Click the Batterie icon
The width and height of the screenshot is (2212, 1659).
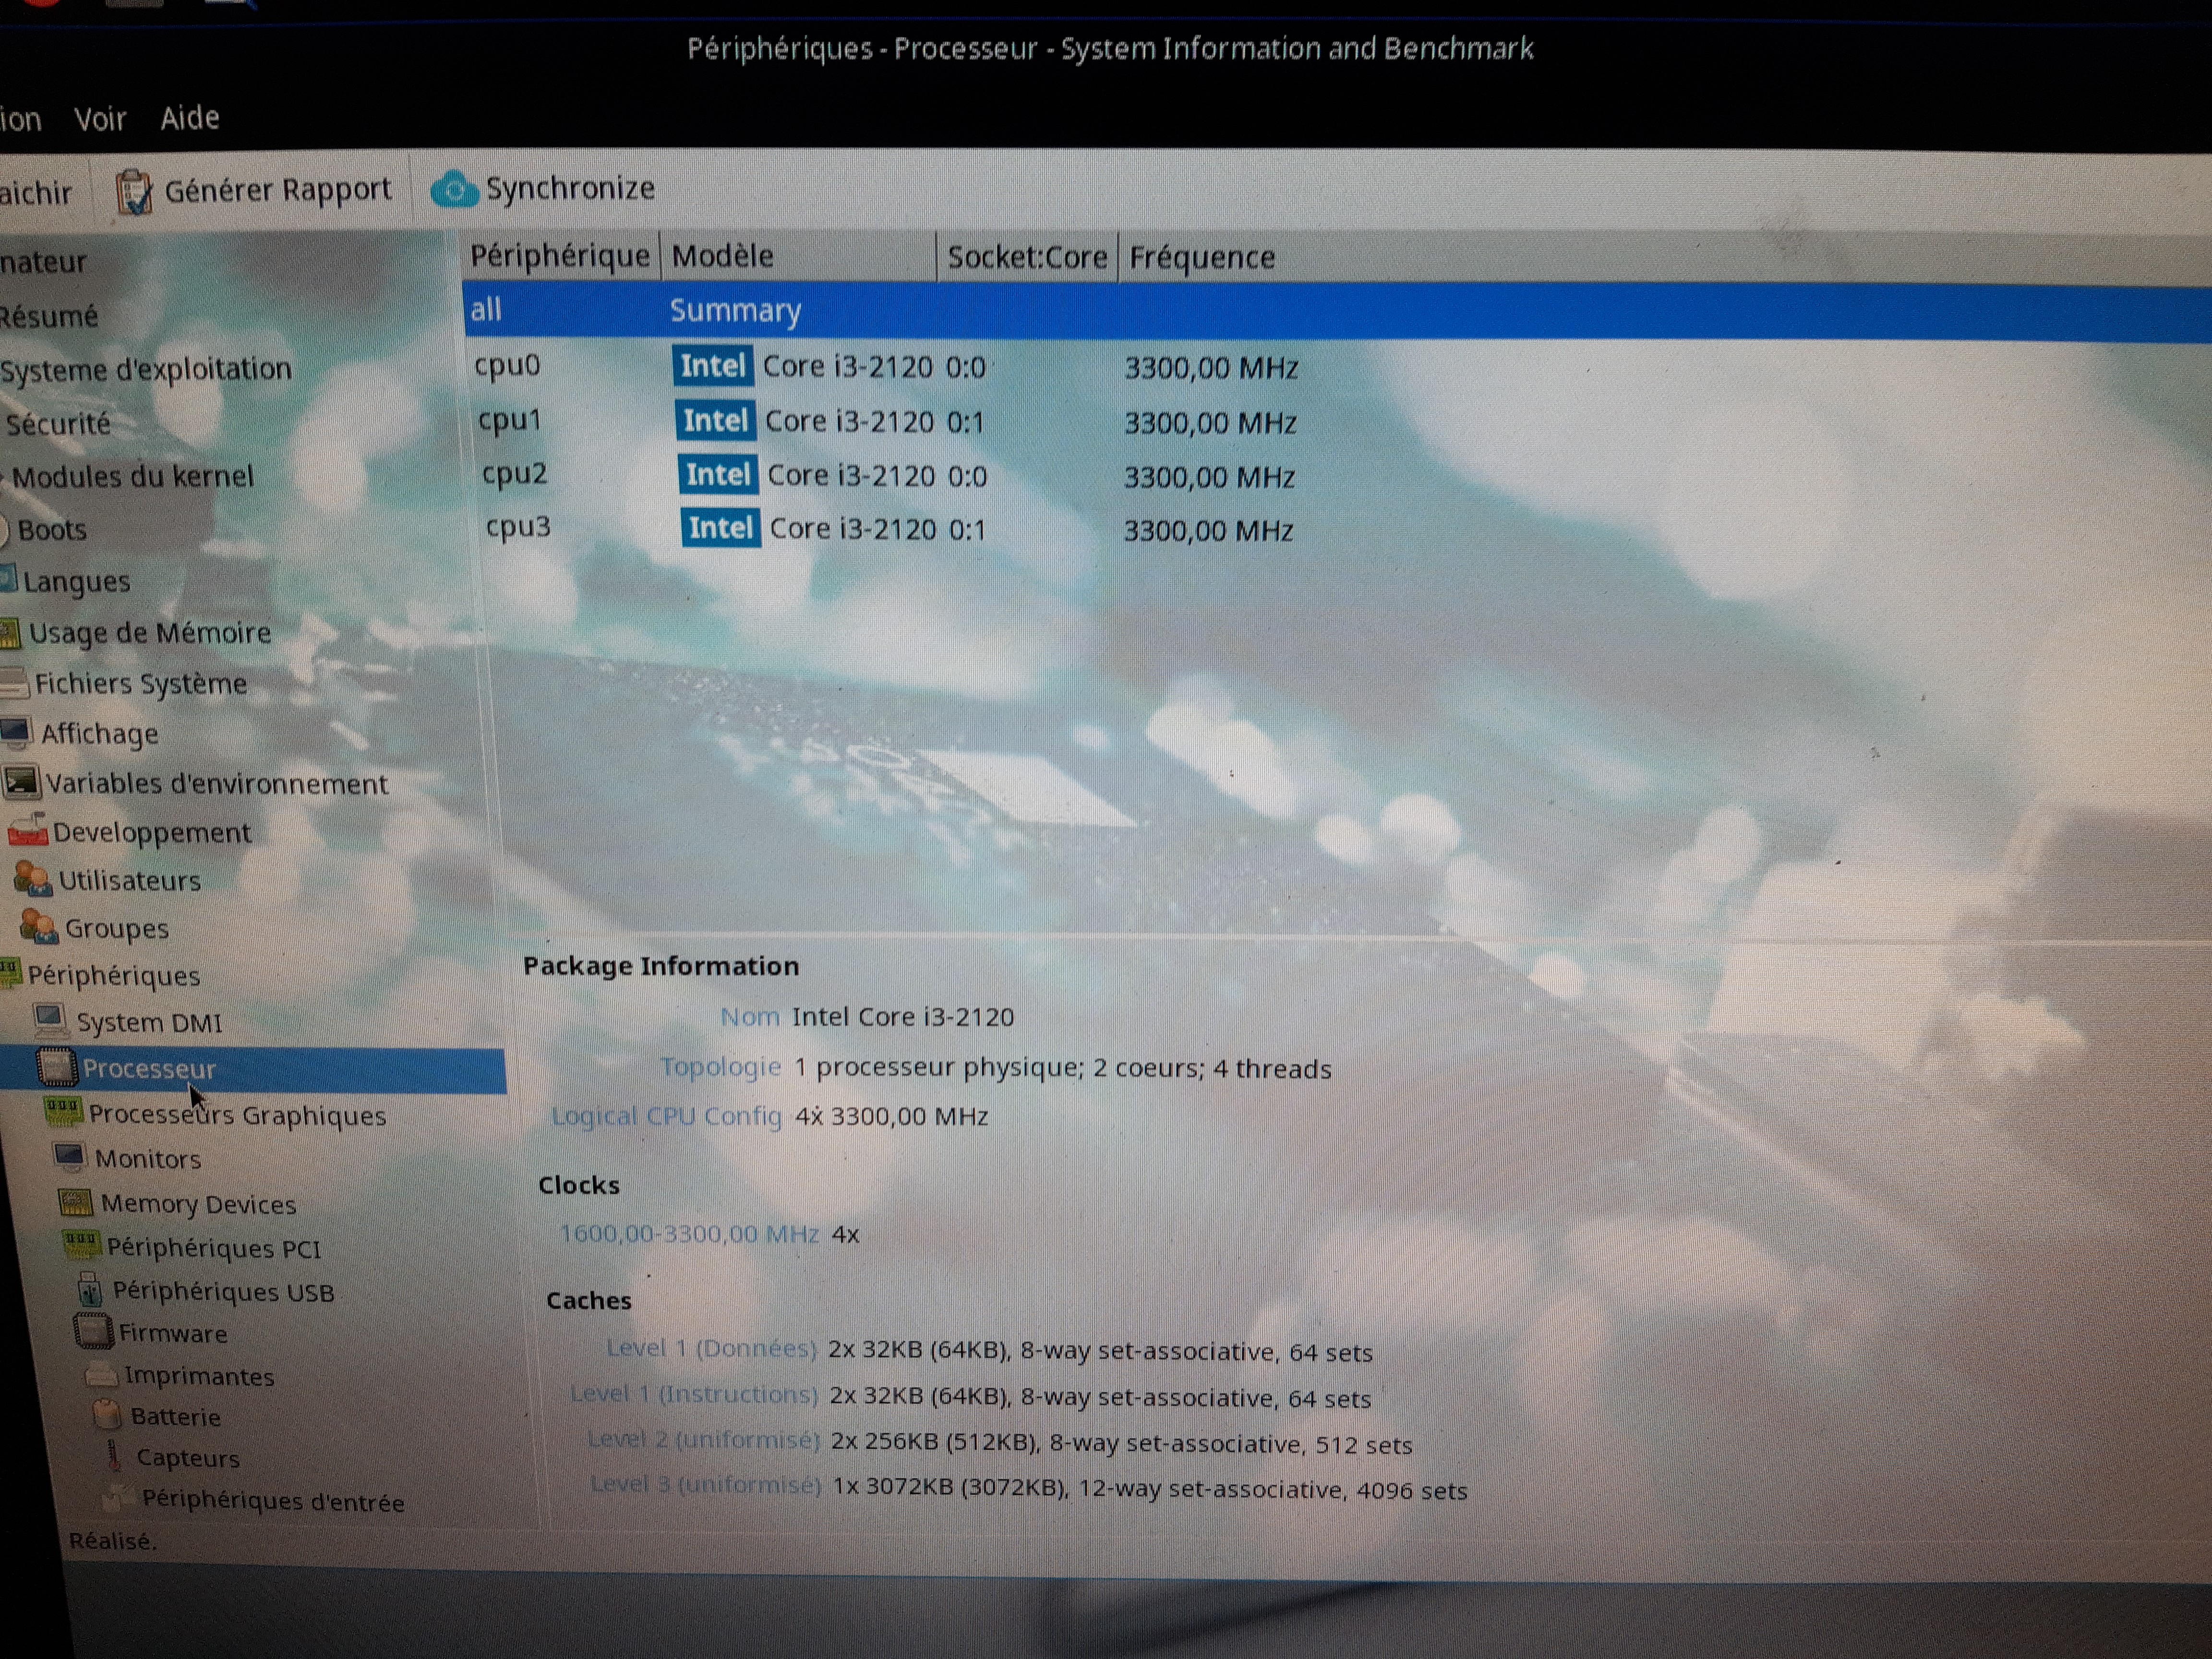click(107, 1415)
